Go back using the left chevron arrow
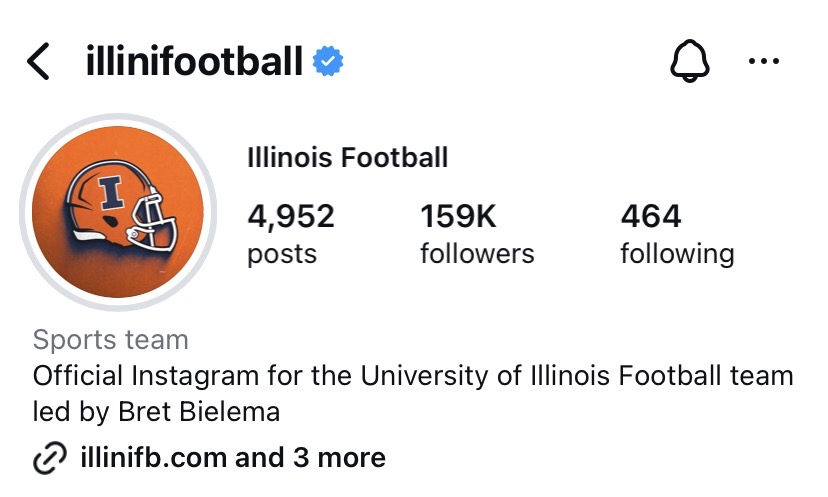Viewport: 828px width, 497px height. click(38, 63)
